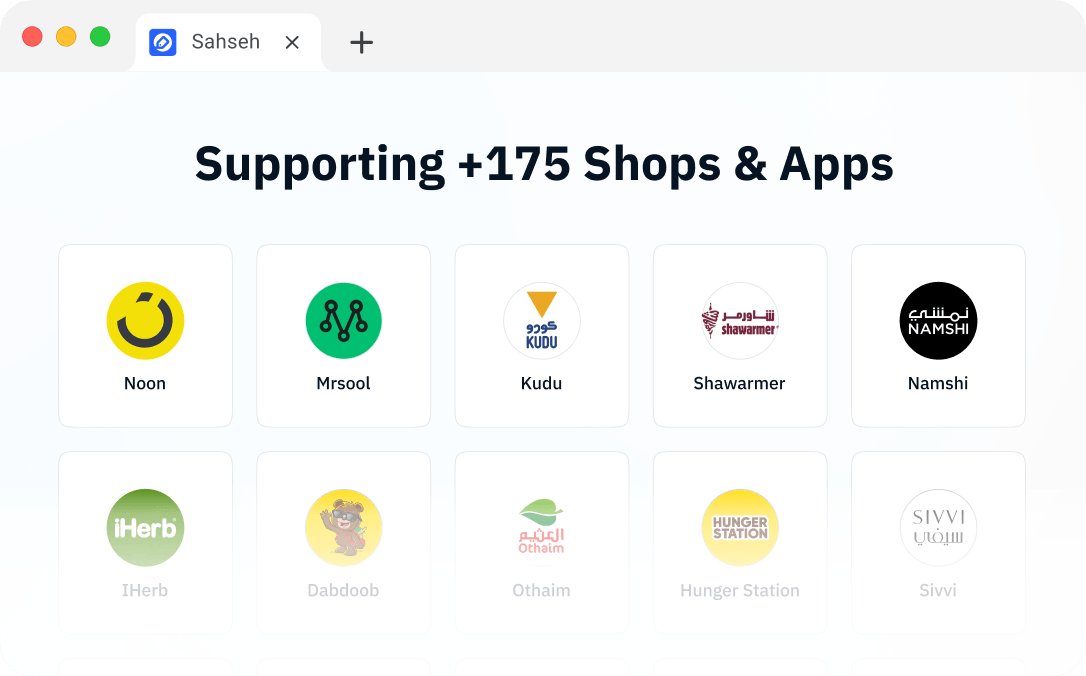This screenshot has height=676, width=1086.
Task: Click the Namshi card label
Action: click(938, 383)
